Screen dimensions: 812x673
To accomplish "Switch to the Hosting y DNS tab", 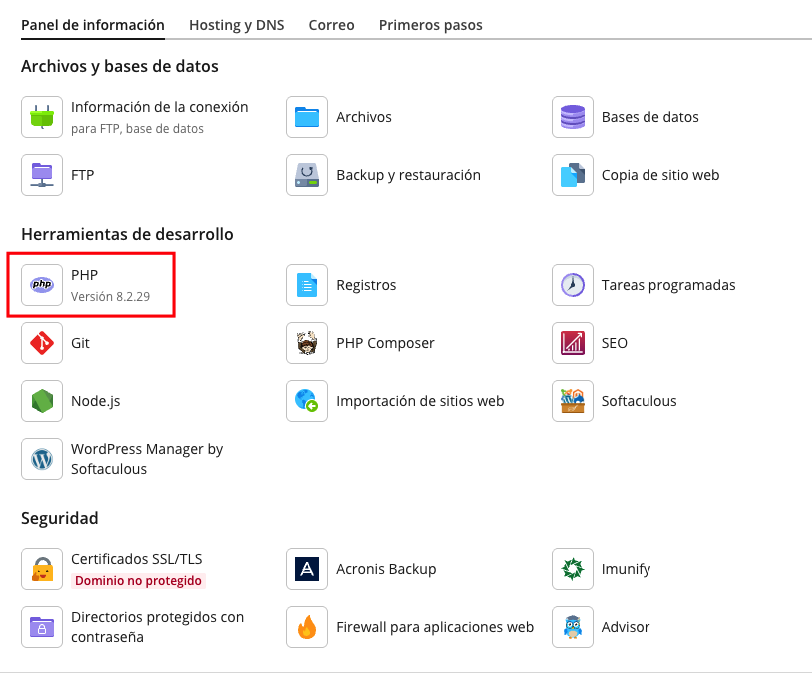I will (x=237, y=25).
